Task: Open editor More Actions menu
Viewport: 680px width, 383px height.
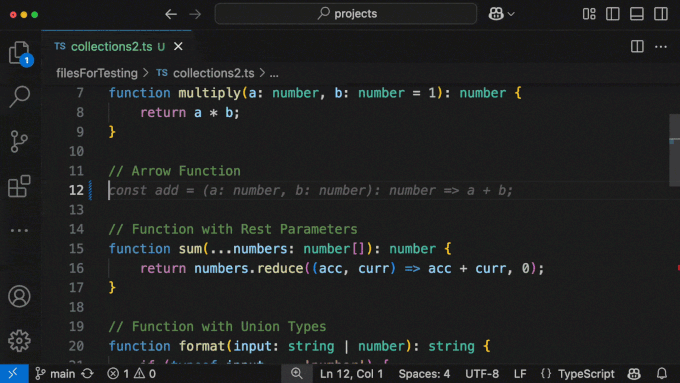Action: point(661,46)
